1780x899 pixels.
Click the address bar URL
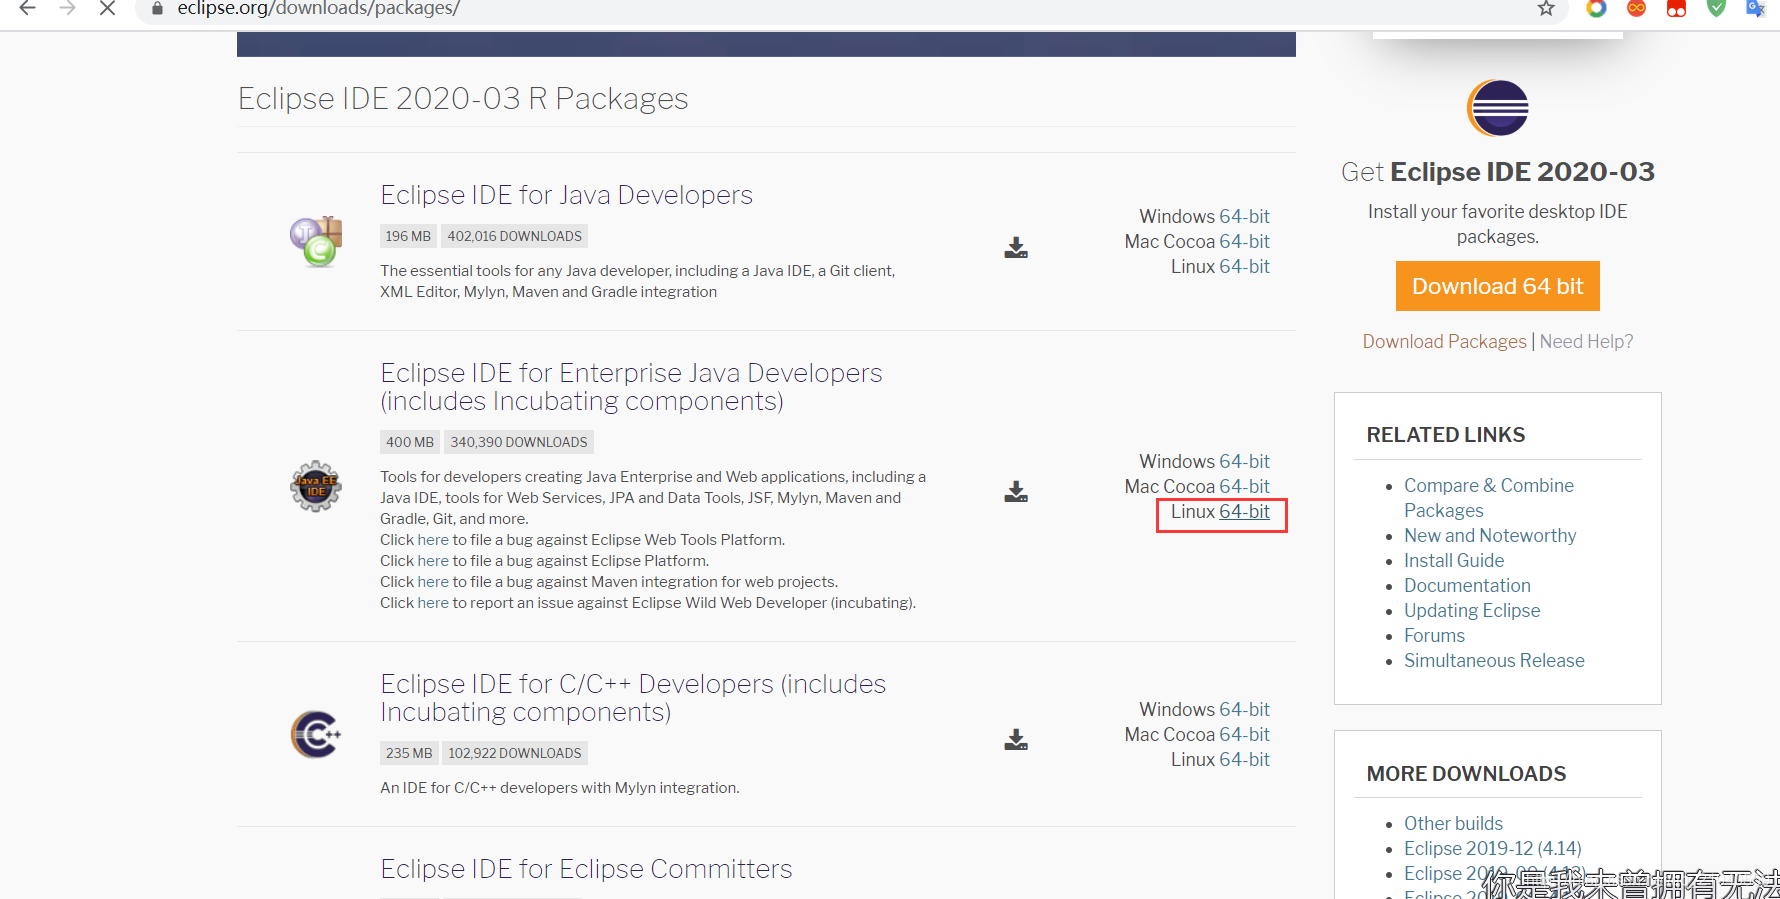click(x=318, y=9)
